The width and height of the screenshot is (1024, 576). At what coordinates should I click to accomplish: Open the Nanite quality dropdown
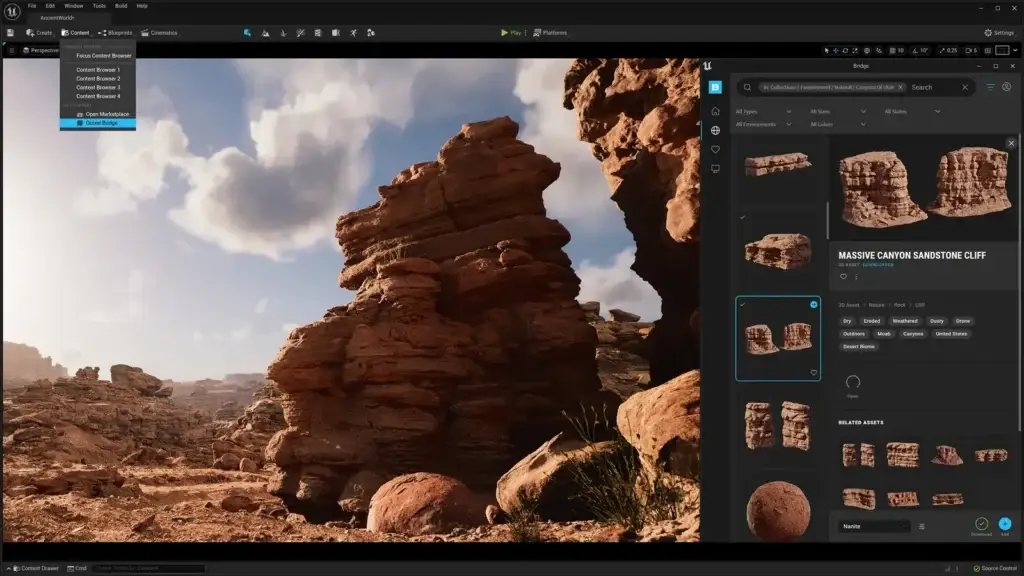(x=875, y=526)
